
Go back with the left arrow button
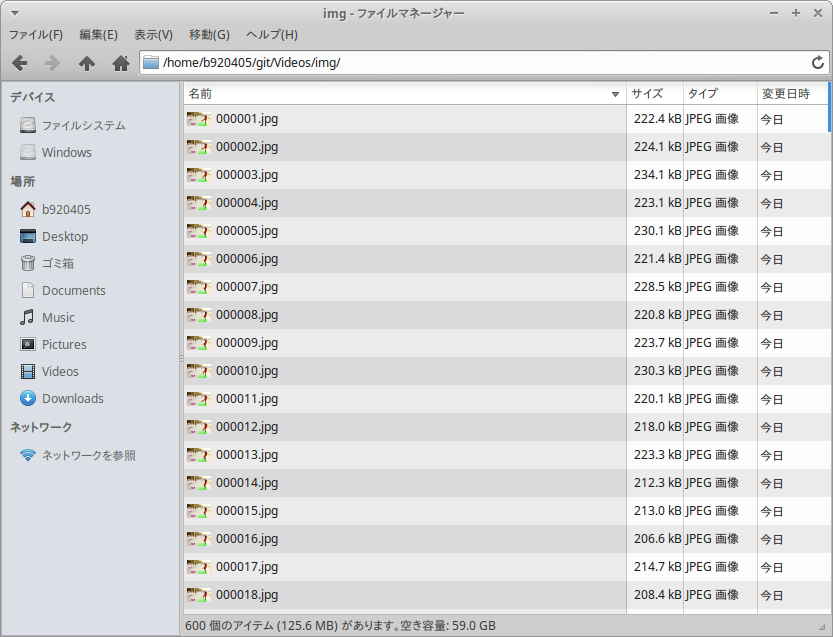20,63
